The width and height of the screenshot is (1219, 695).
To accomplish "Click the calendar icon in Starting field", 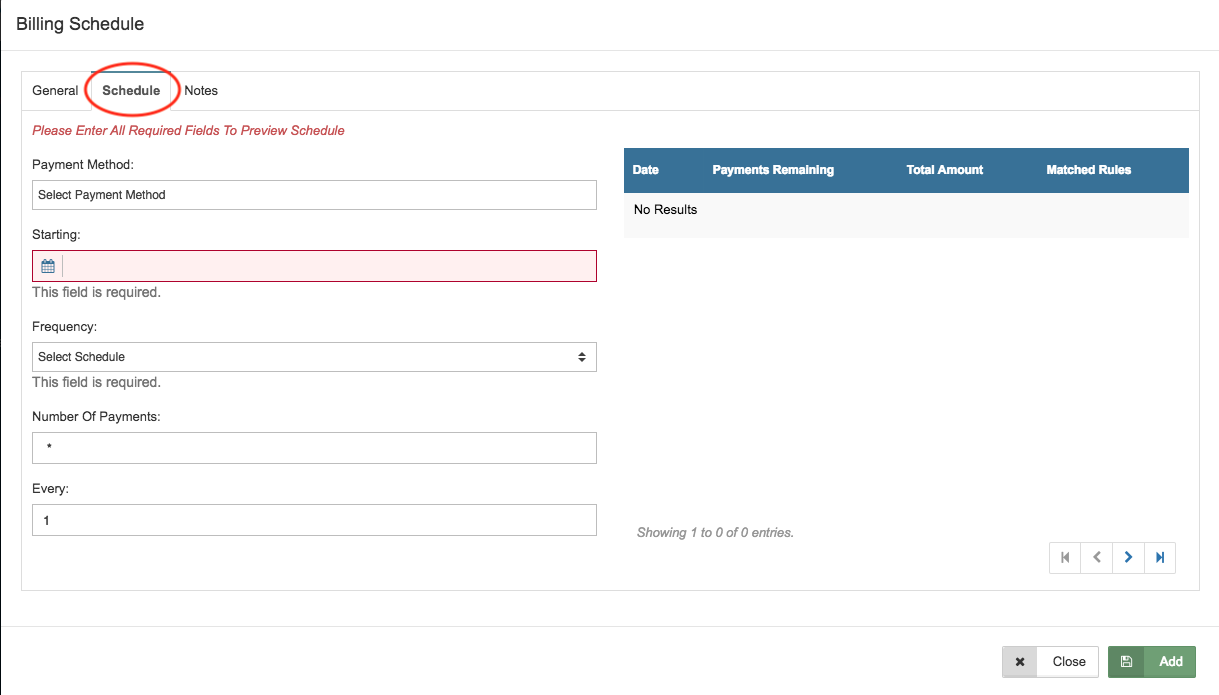I will tap(47, 266).
